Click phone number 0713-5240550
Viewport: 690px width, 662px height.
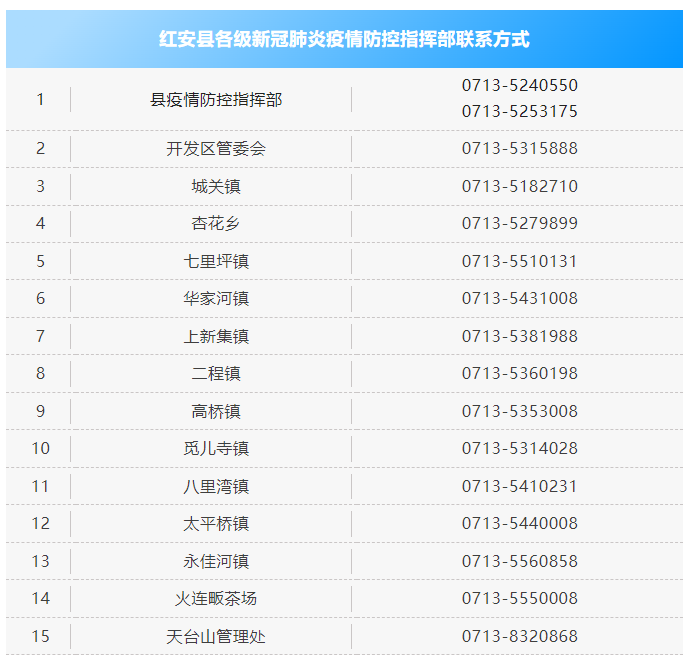(x=519, y=86)
